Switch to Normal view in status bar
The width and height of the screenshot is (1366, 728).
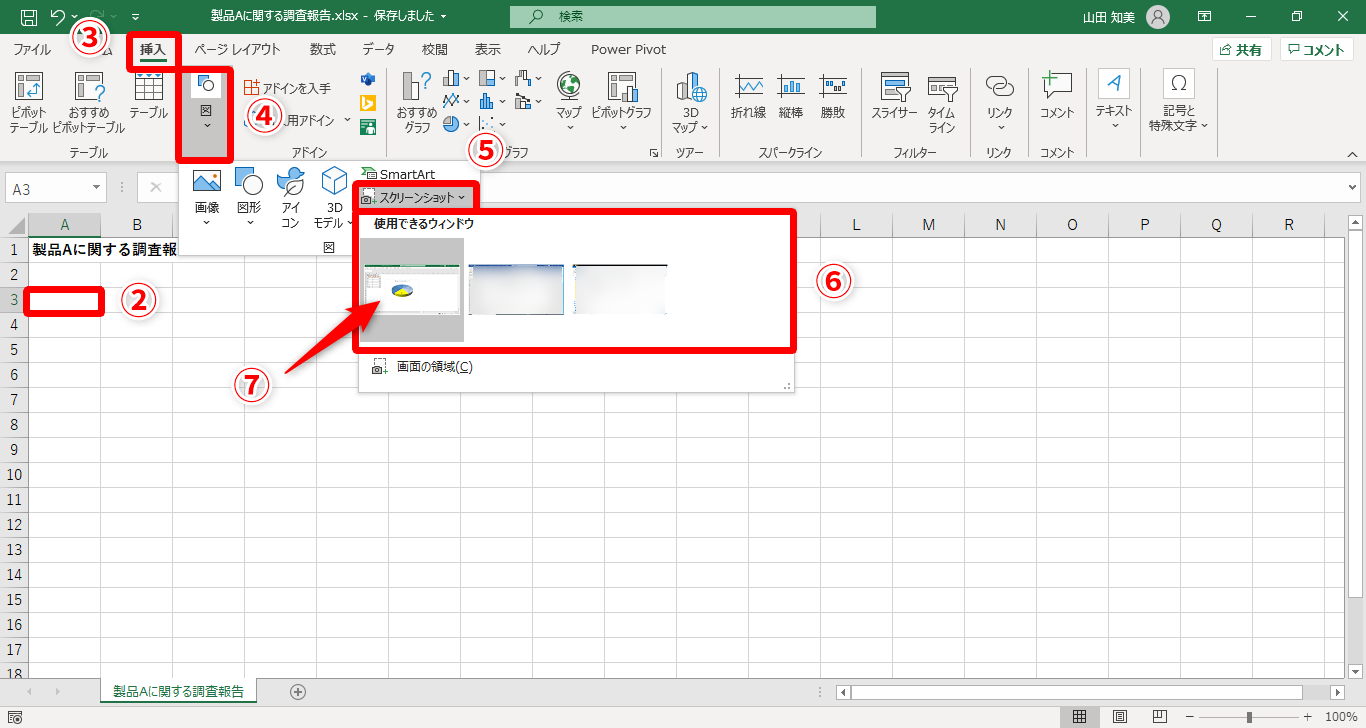pos(1080,717)
